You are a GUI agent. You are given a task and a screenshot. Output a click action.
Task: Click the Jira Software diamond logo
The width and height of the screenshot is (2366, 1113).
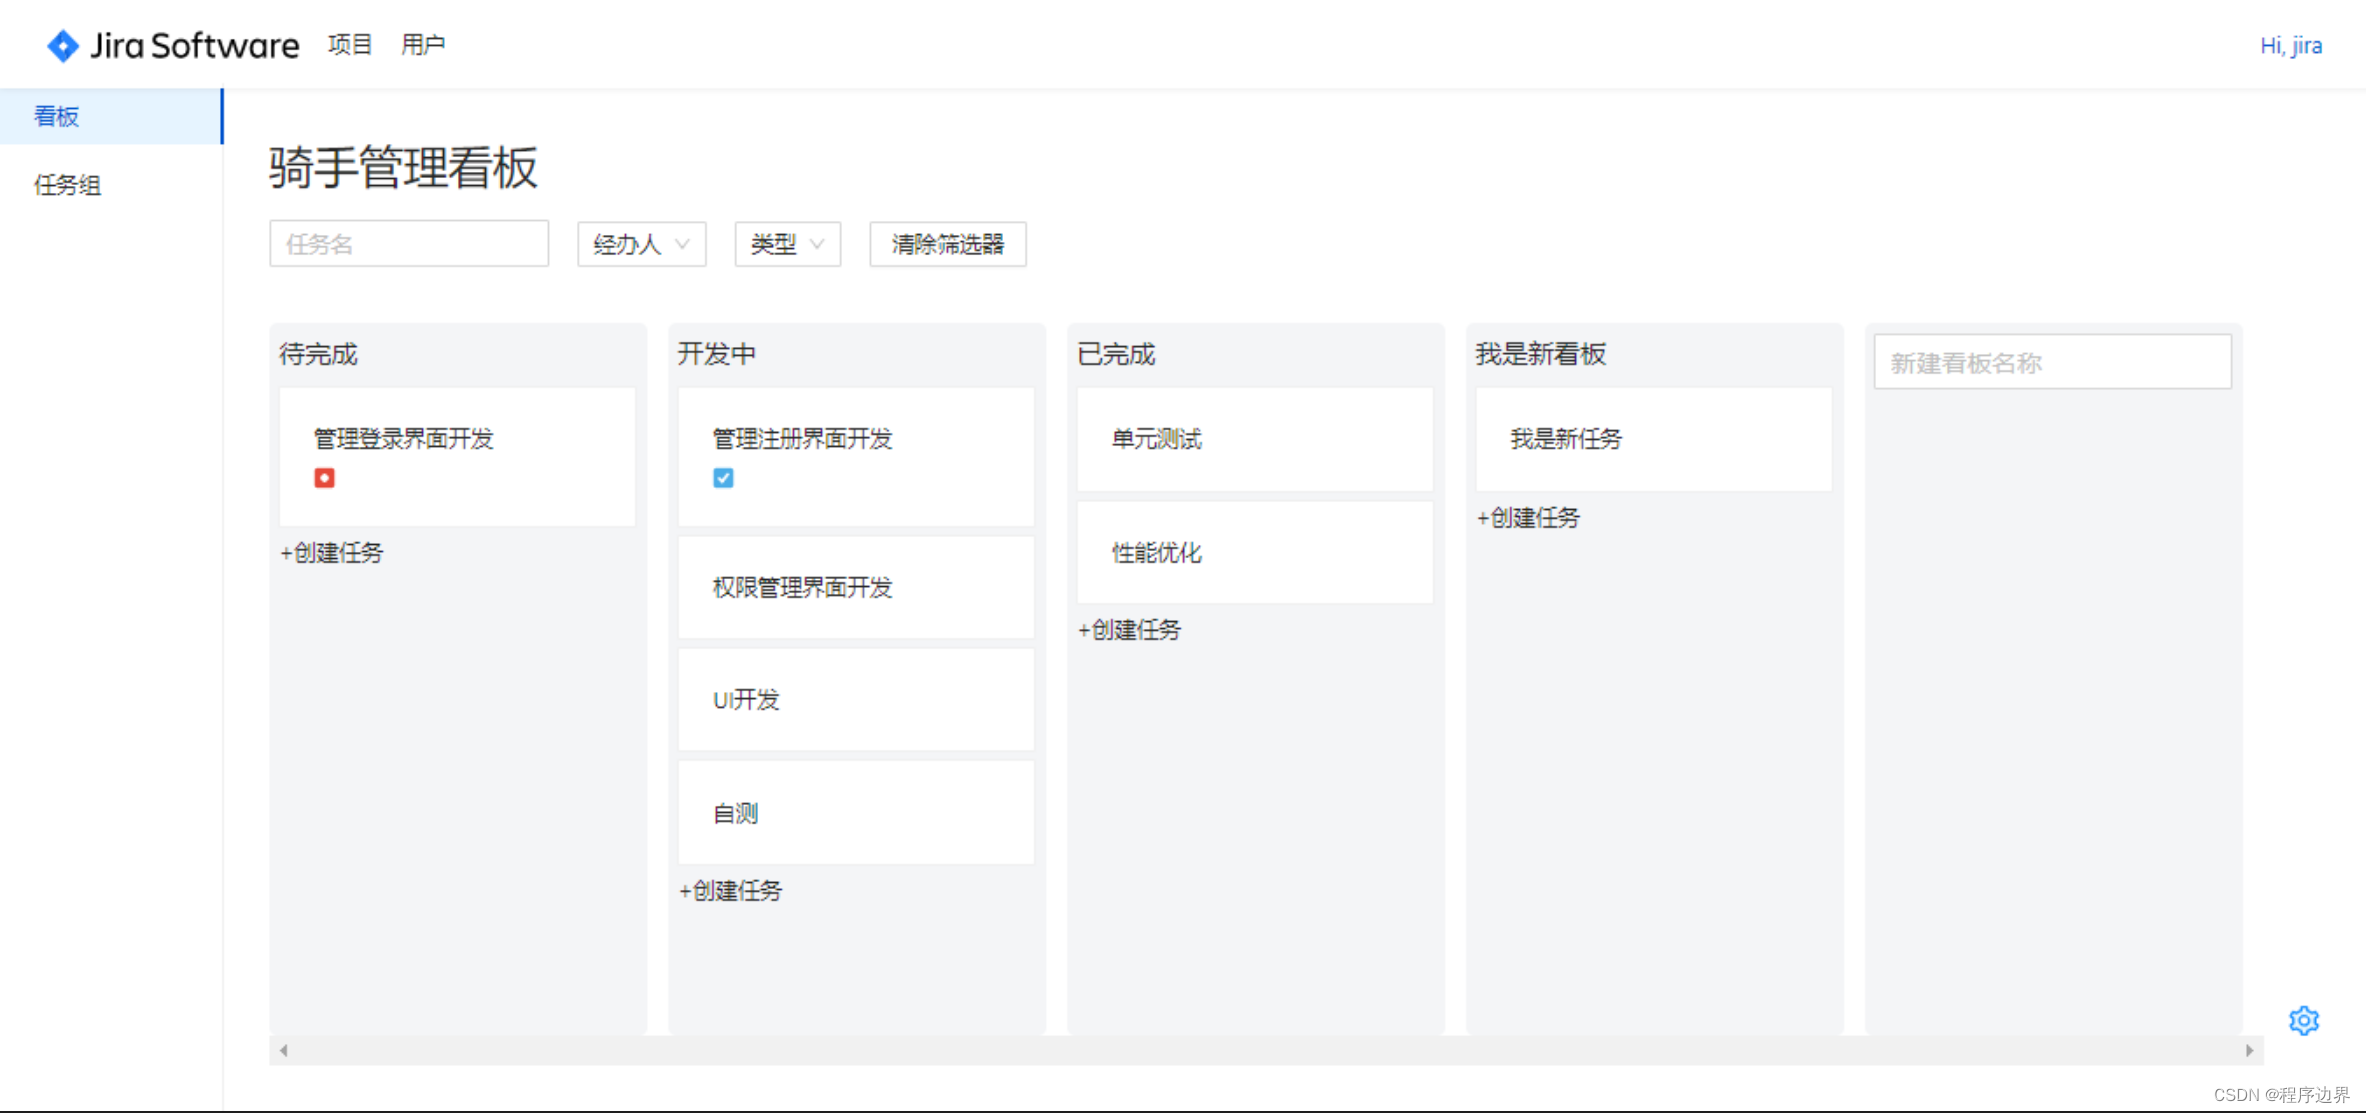(x=63, y=45)
